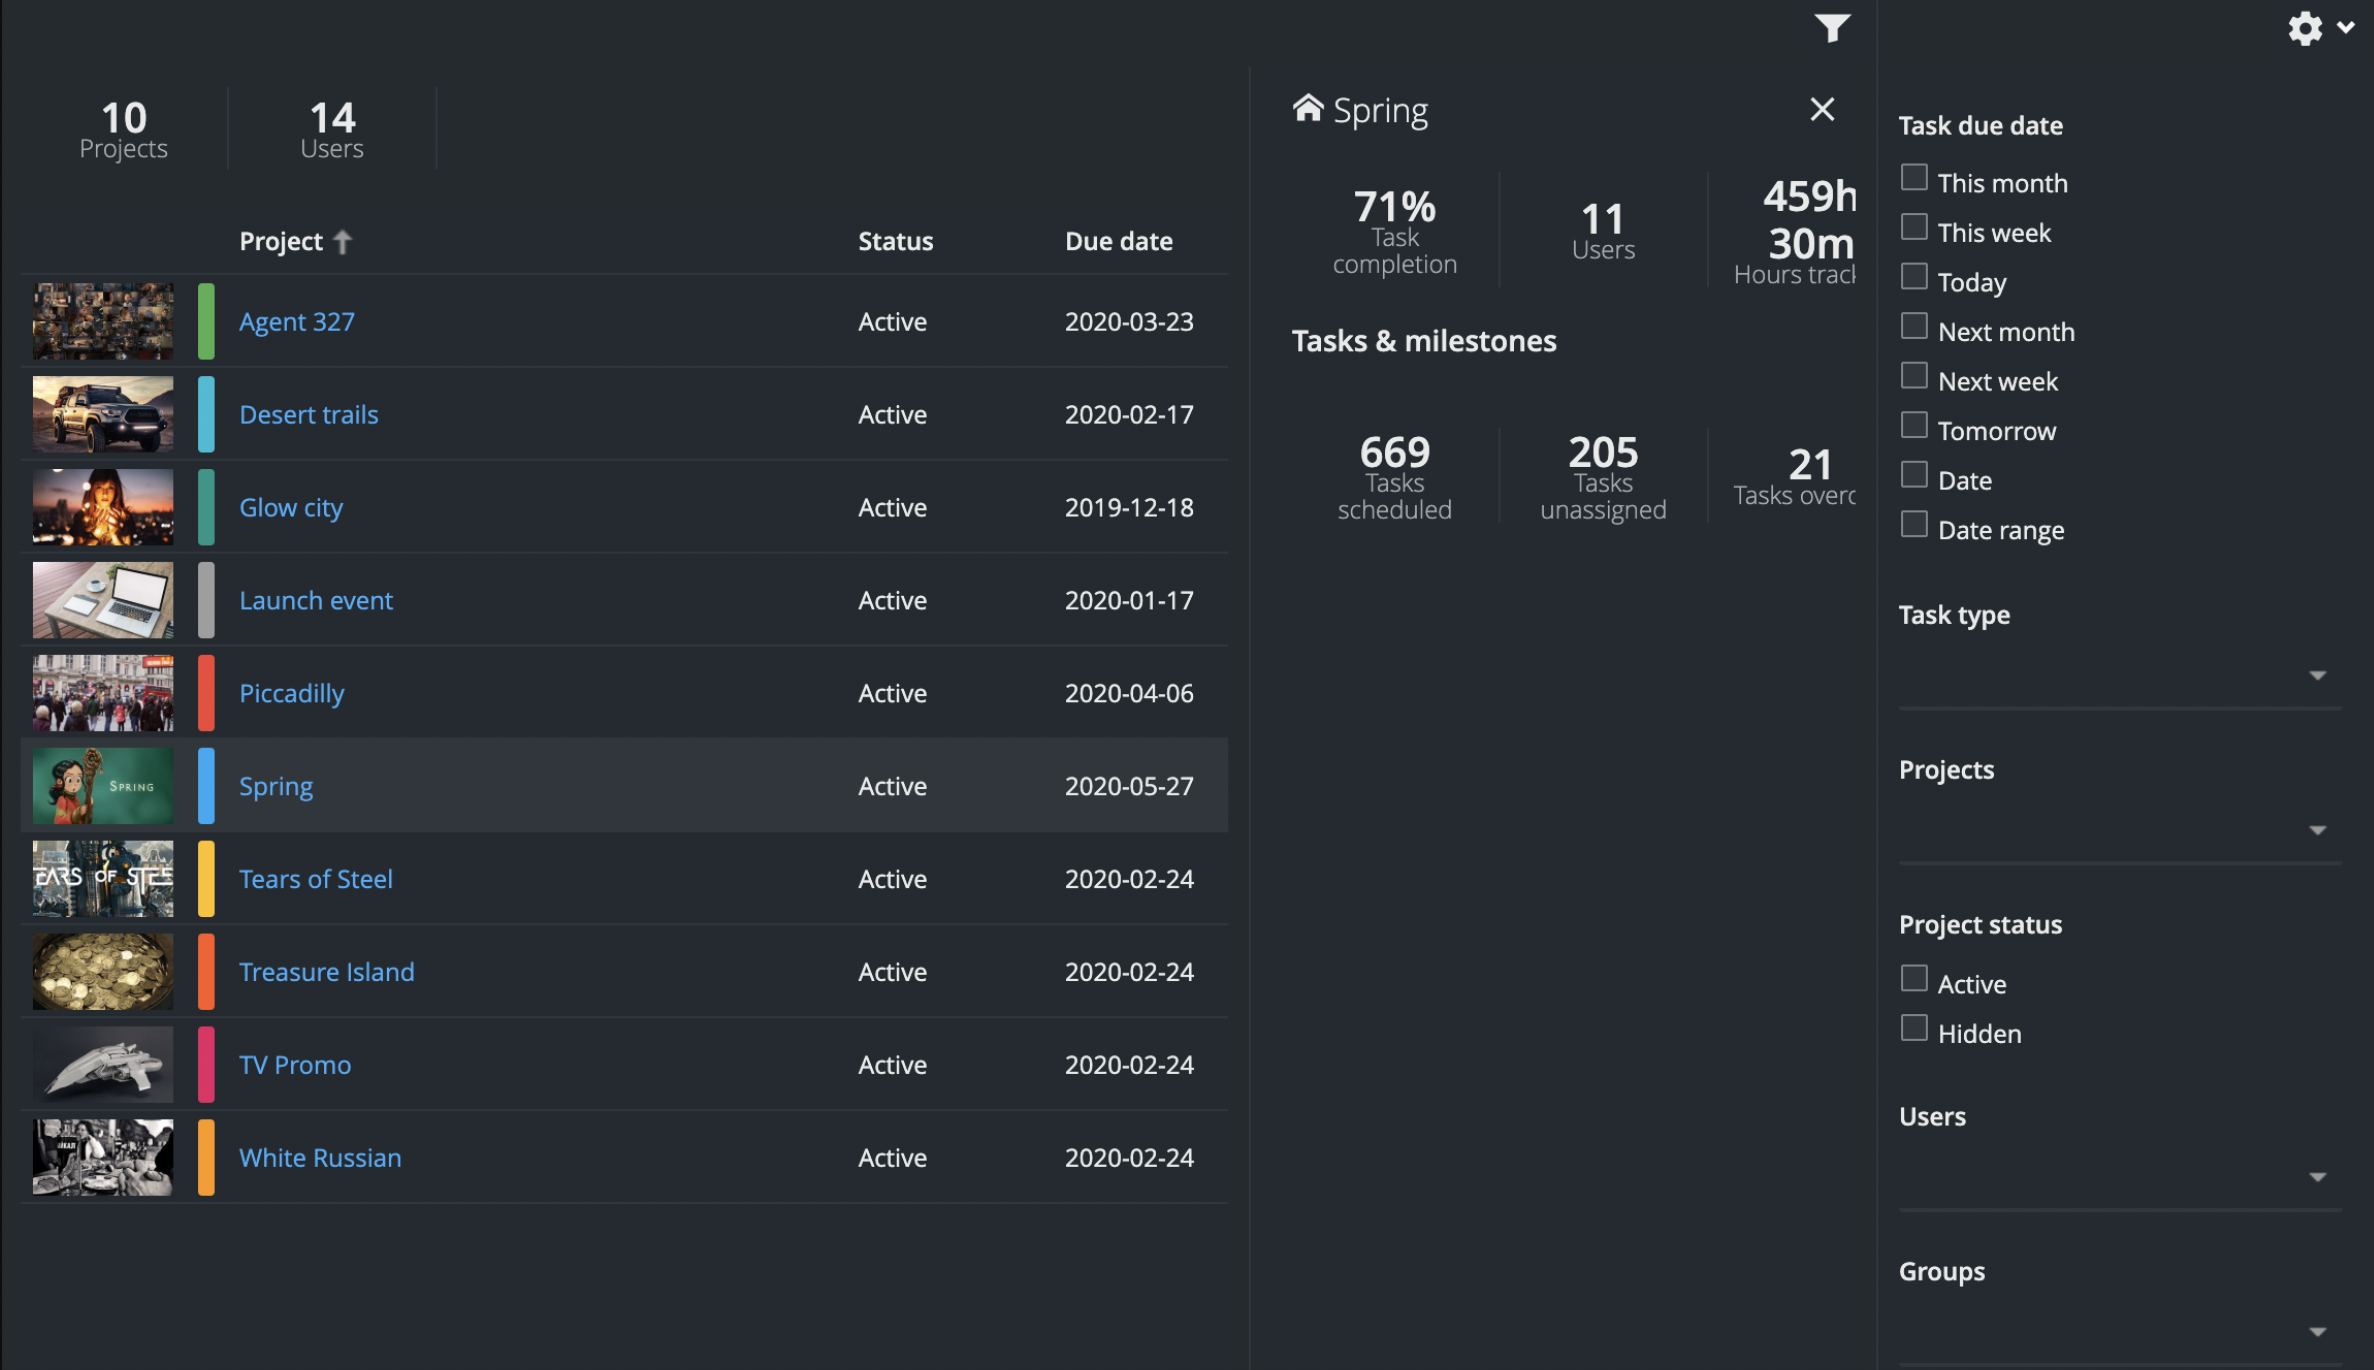Sort by the Project column header
2374x1370 pixels.
281,240
